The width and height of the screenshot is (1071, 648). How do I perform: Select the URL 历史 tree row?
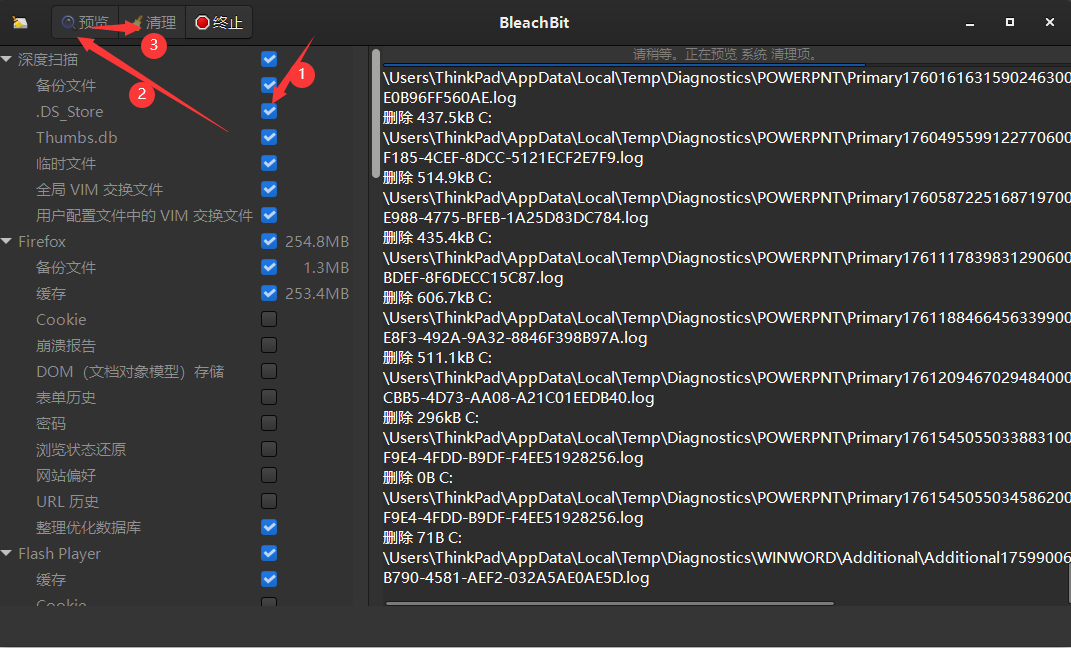coord(68,501)
